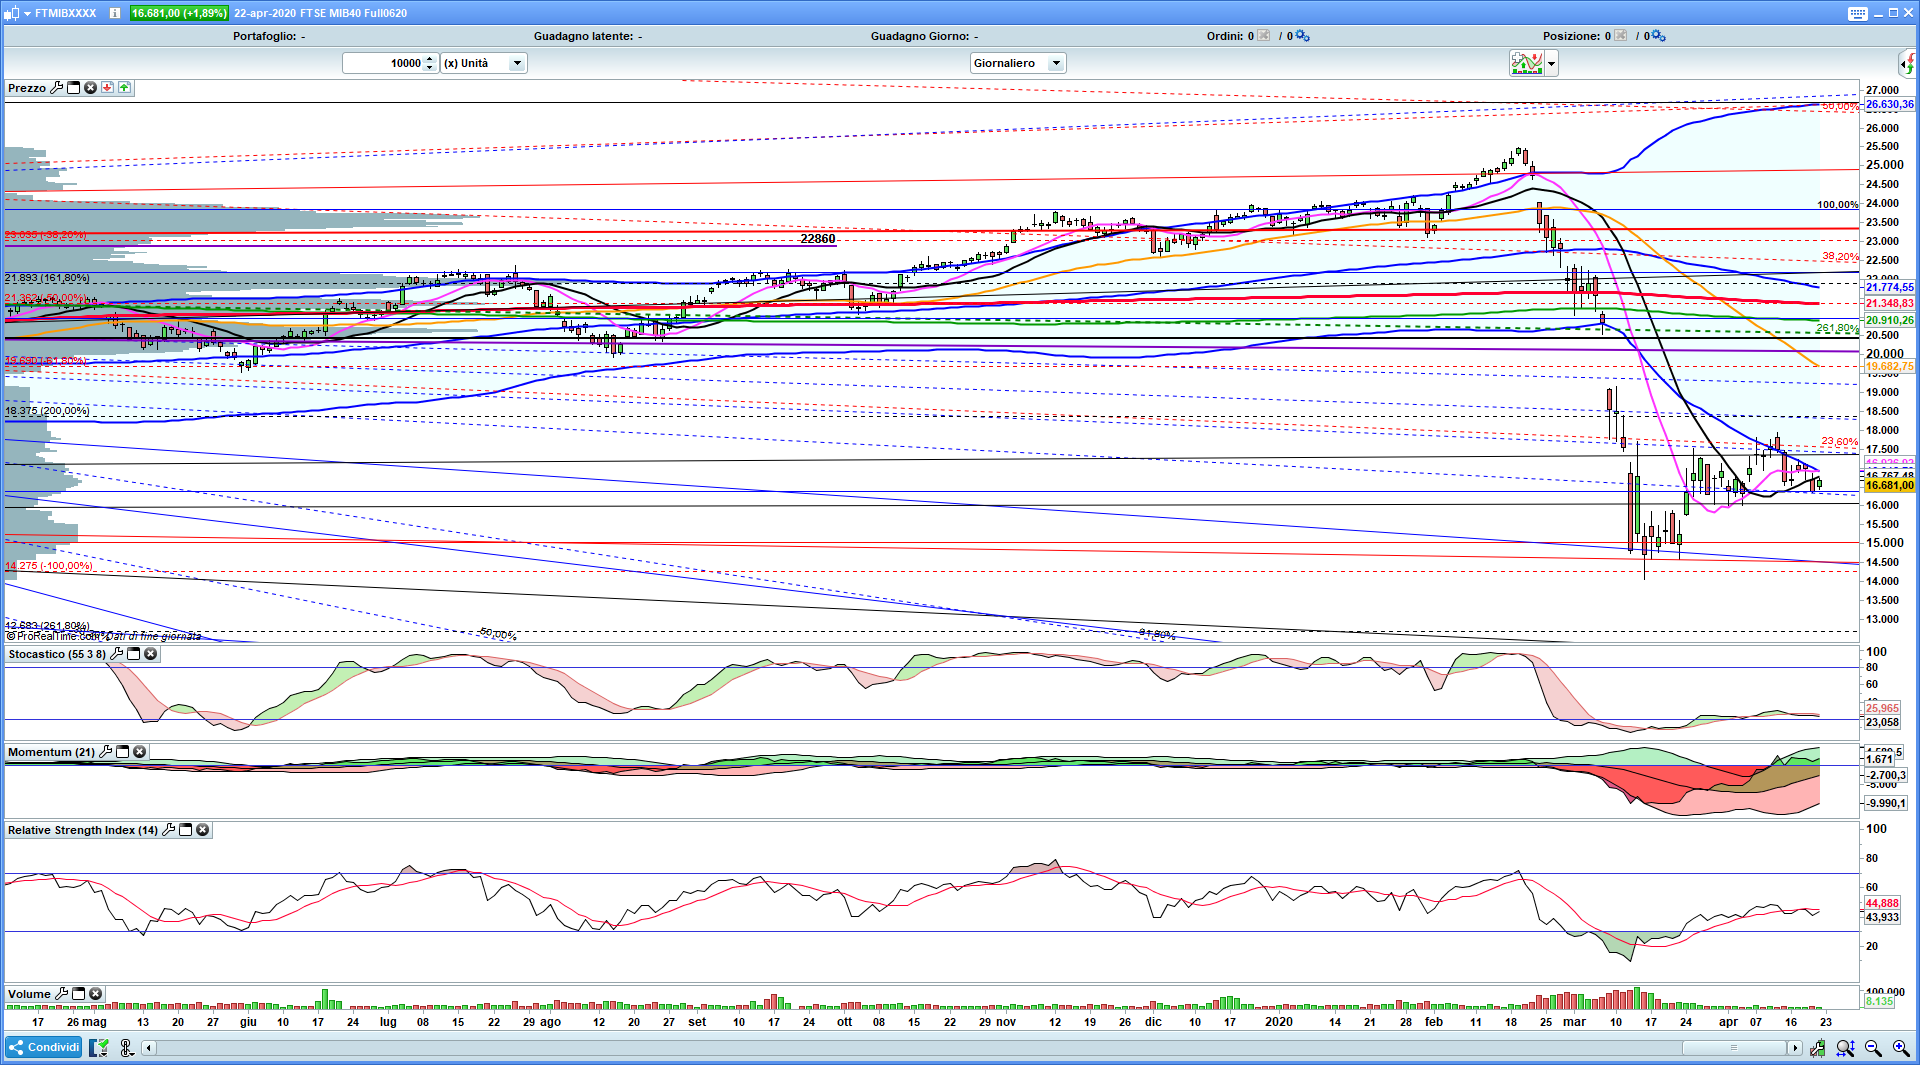
Task: Click the chart print/export icon at bottom right
Action: [1817, 1048]
